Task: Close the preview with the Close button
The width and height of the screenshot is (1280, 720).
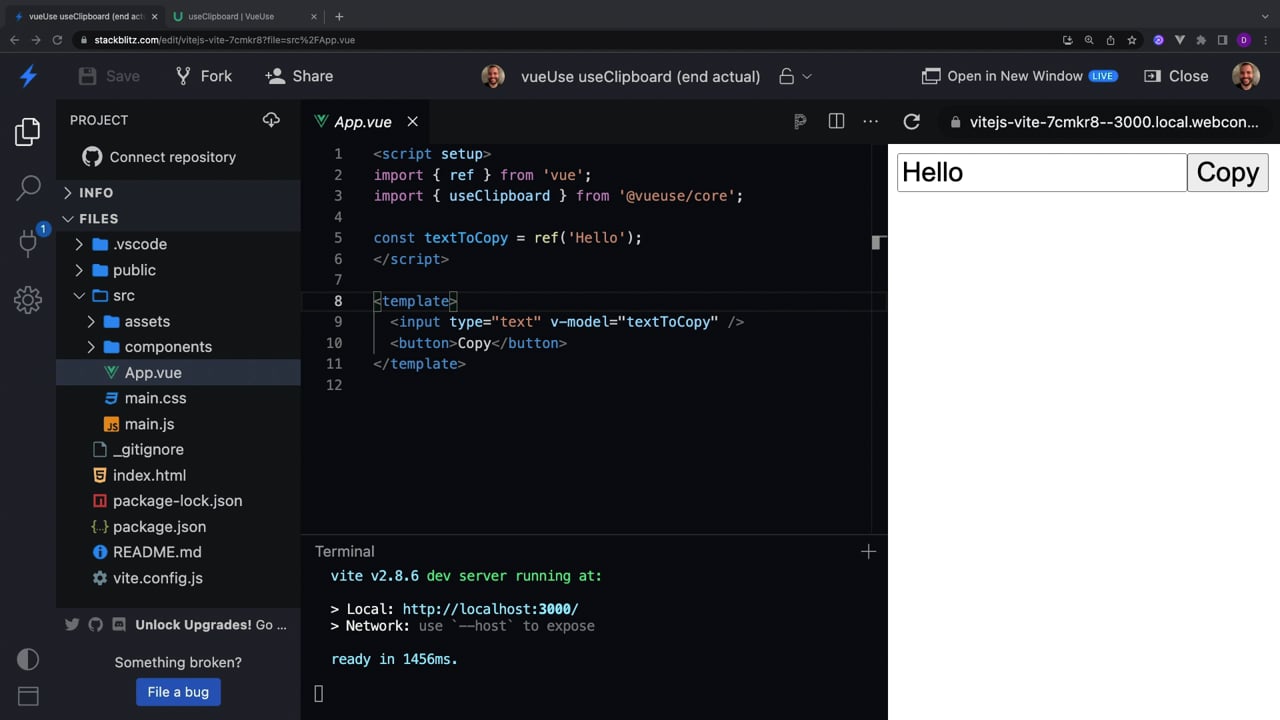Action: pyautogui.click(x=1176, y=76)
